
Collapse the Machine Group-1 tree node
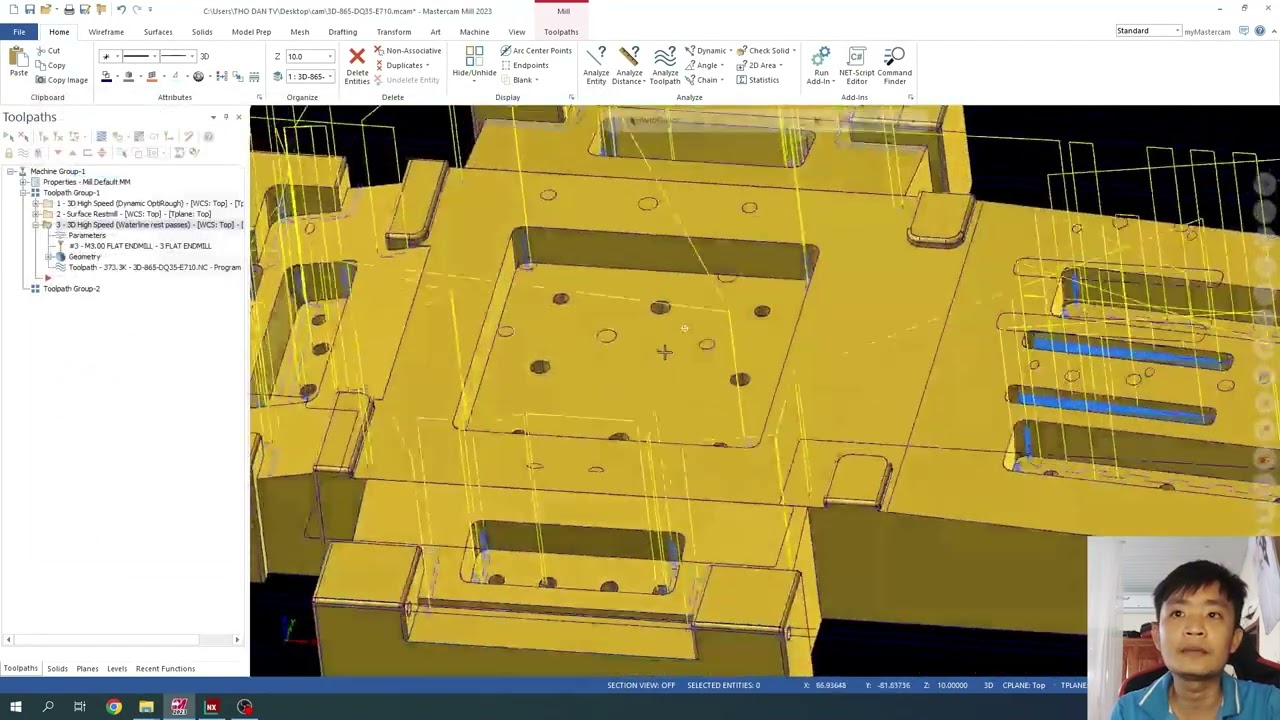pos(9,171)
